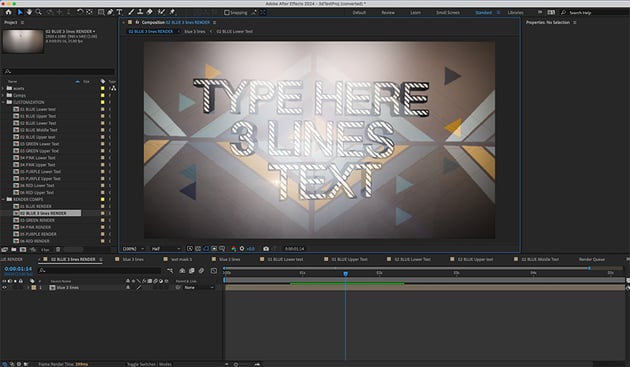The width and height of the screenshot is (630, 367).
Task: Open the Parent & Link None dropdown
Action: pyautogui.click(x=199, y=288)
